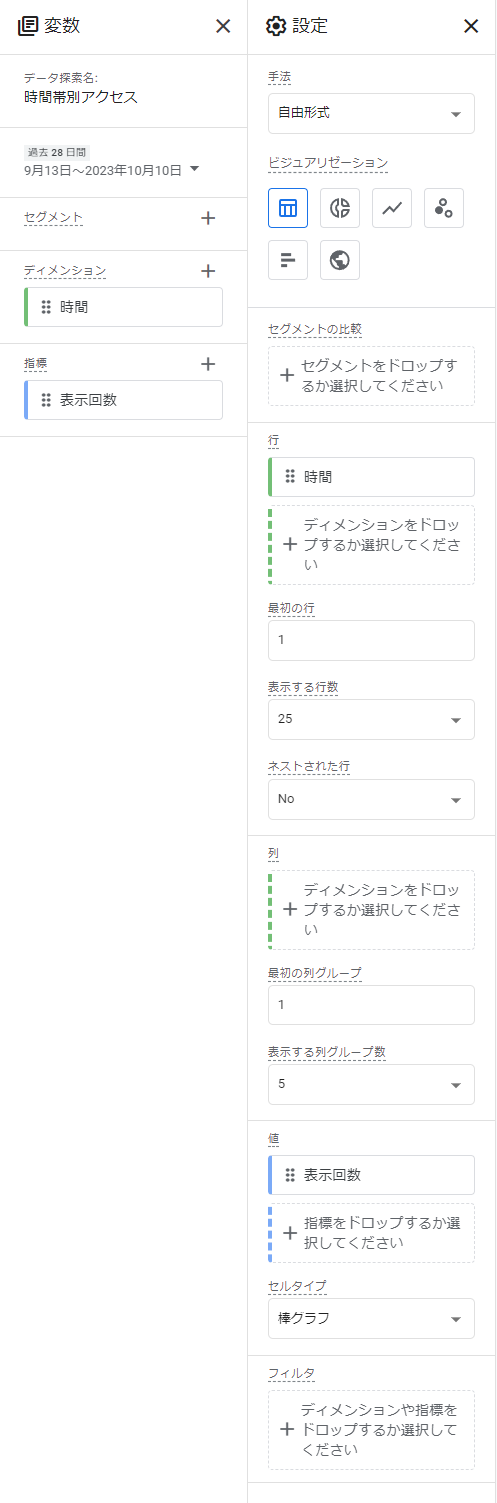The height and width of the screenshot is (1503, 497).
Task: Add a new dimension with plus icon
Action: tap(208, 271)
